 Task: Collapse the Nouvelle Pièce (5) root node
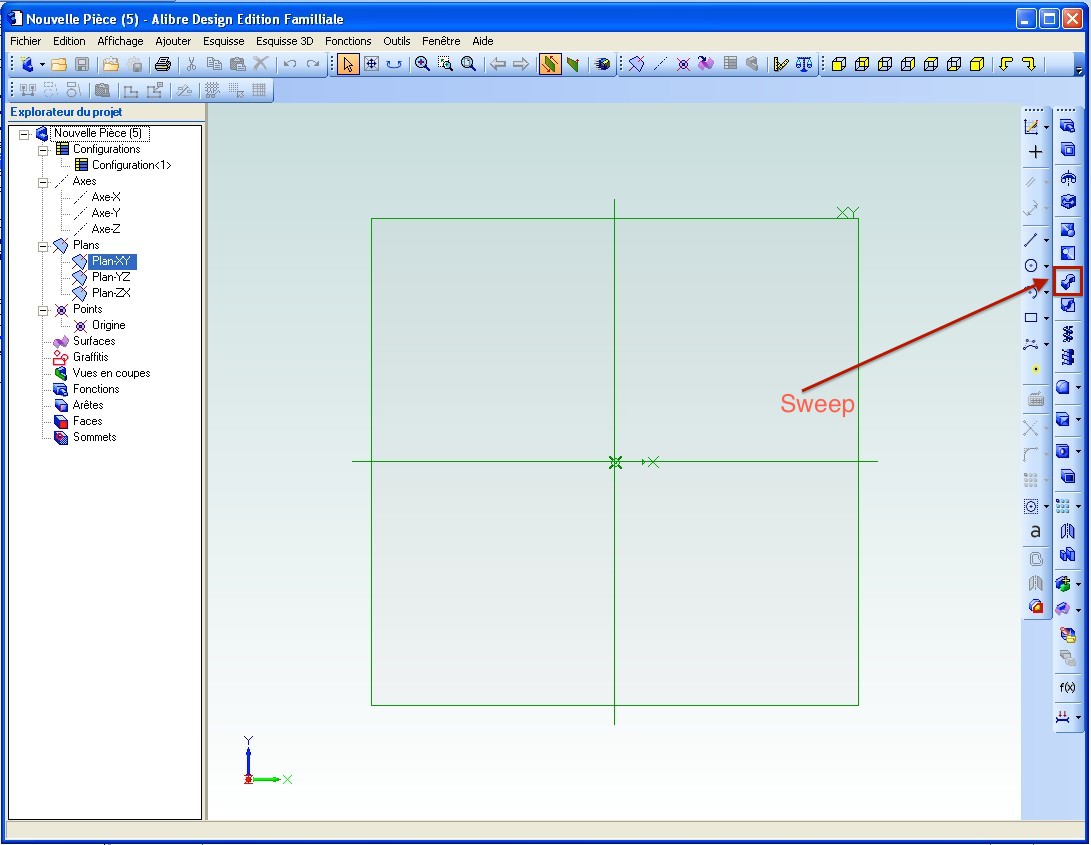24,134
